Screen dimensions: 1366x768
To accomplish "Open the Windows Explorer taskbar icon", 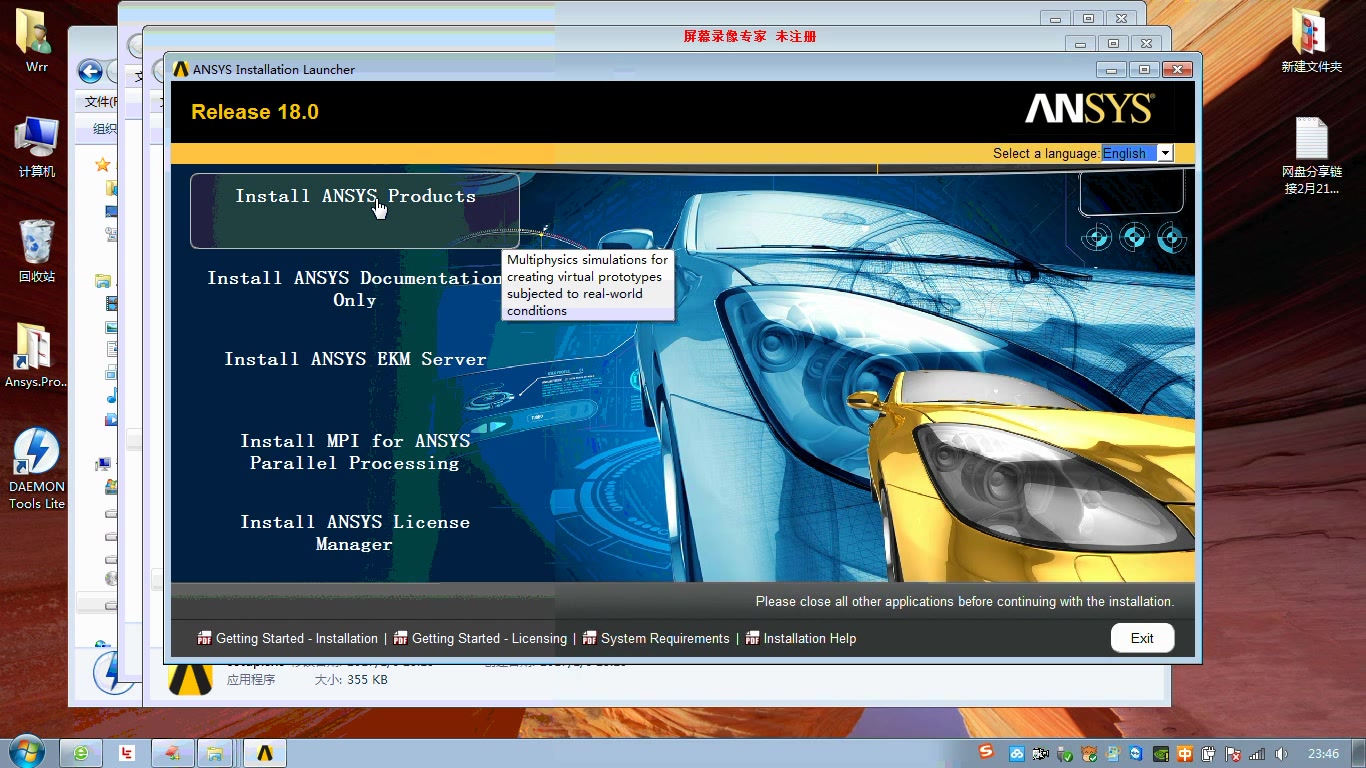I will [213, 753].
